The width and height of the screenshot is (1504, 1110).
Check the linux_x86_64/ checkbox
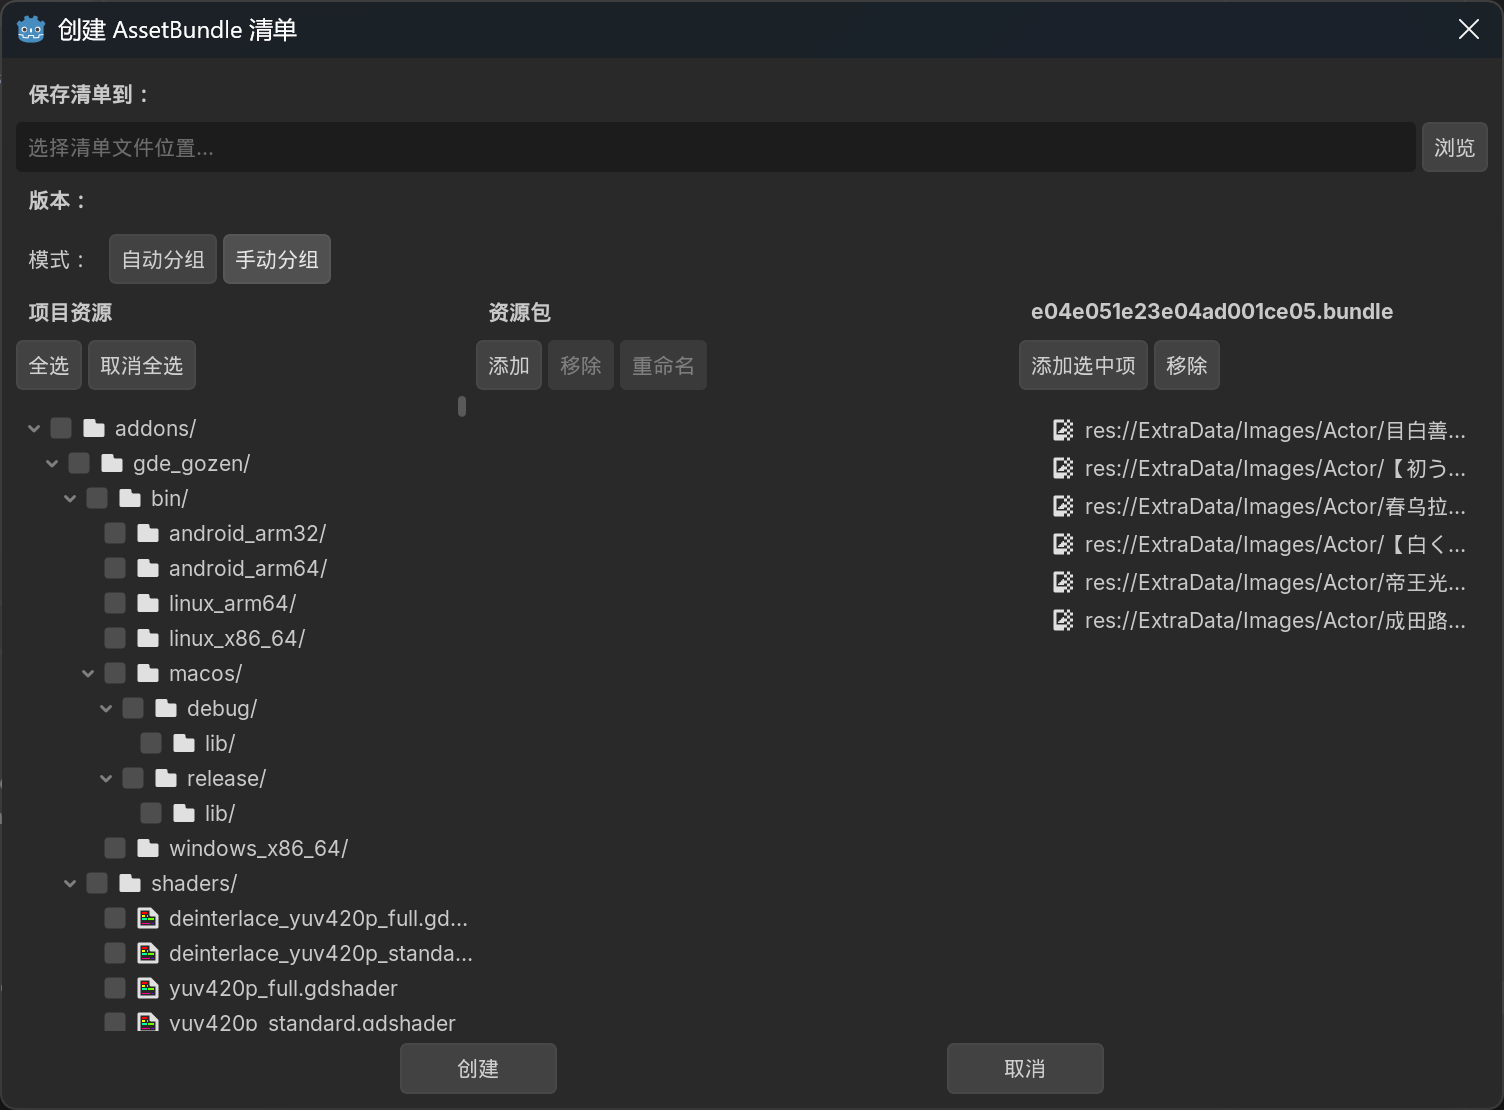(x=115, y=639)
